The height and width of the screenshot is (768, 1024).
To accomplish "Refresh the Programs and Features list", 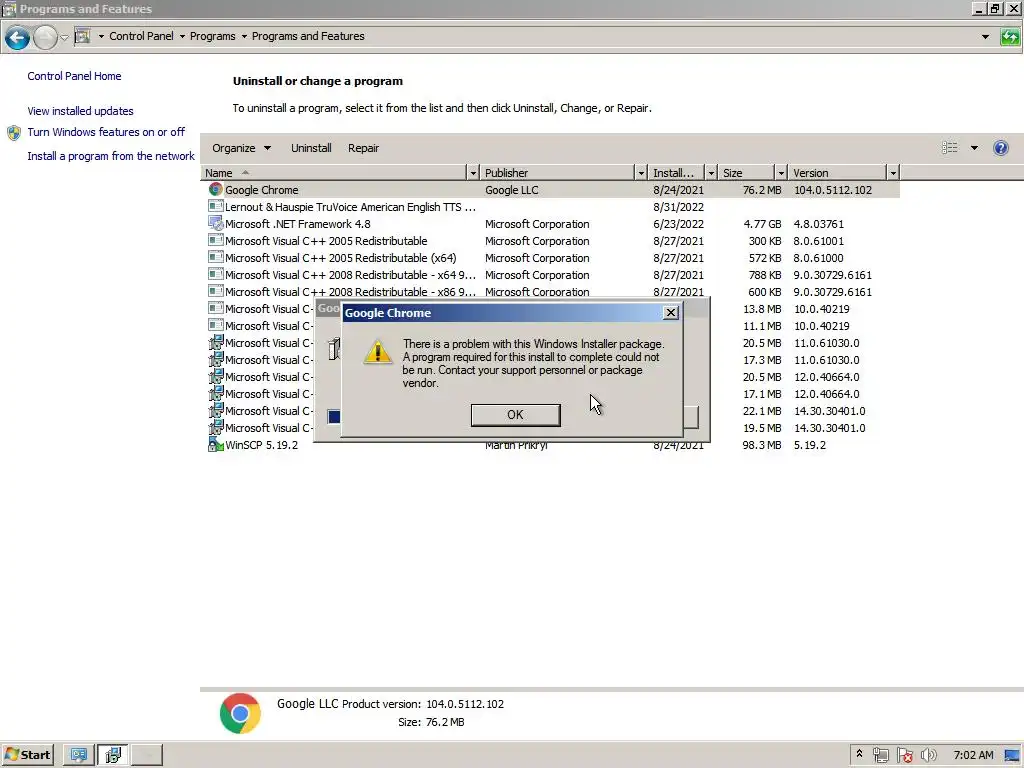I will 1010,37.
